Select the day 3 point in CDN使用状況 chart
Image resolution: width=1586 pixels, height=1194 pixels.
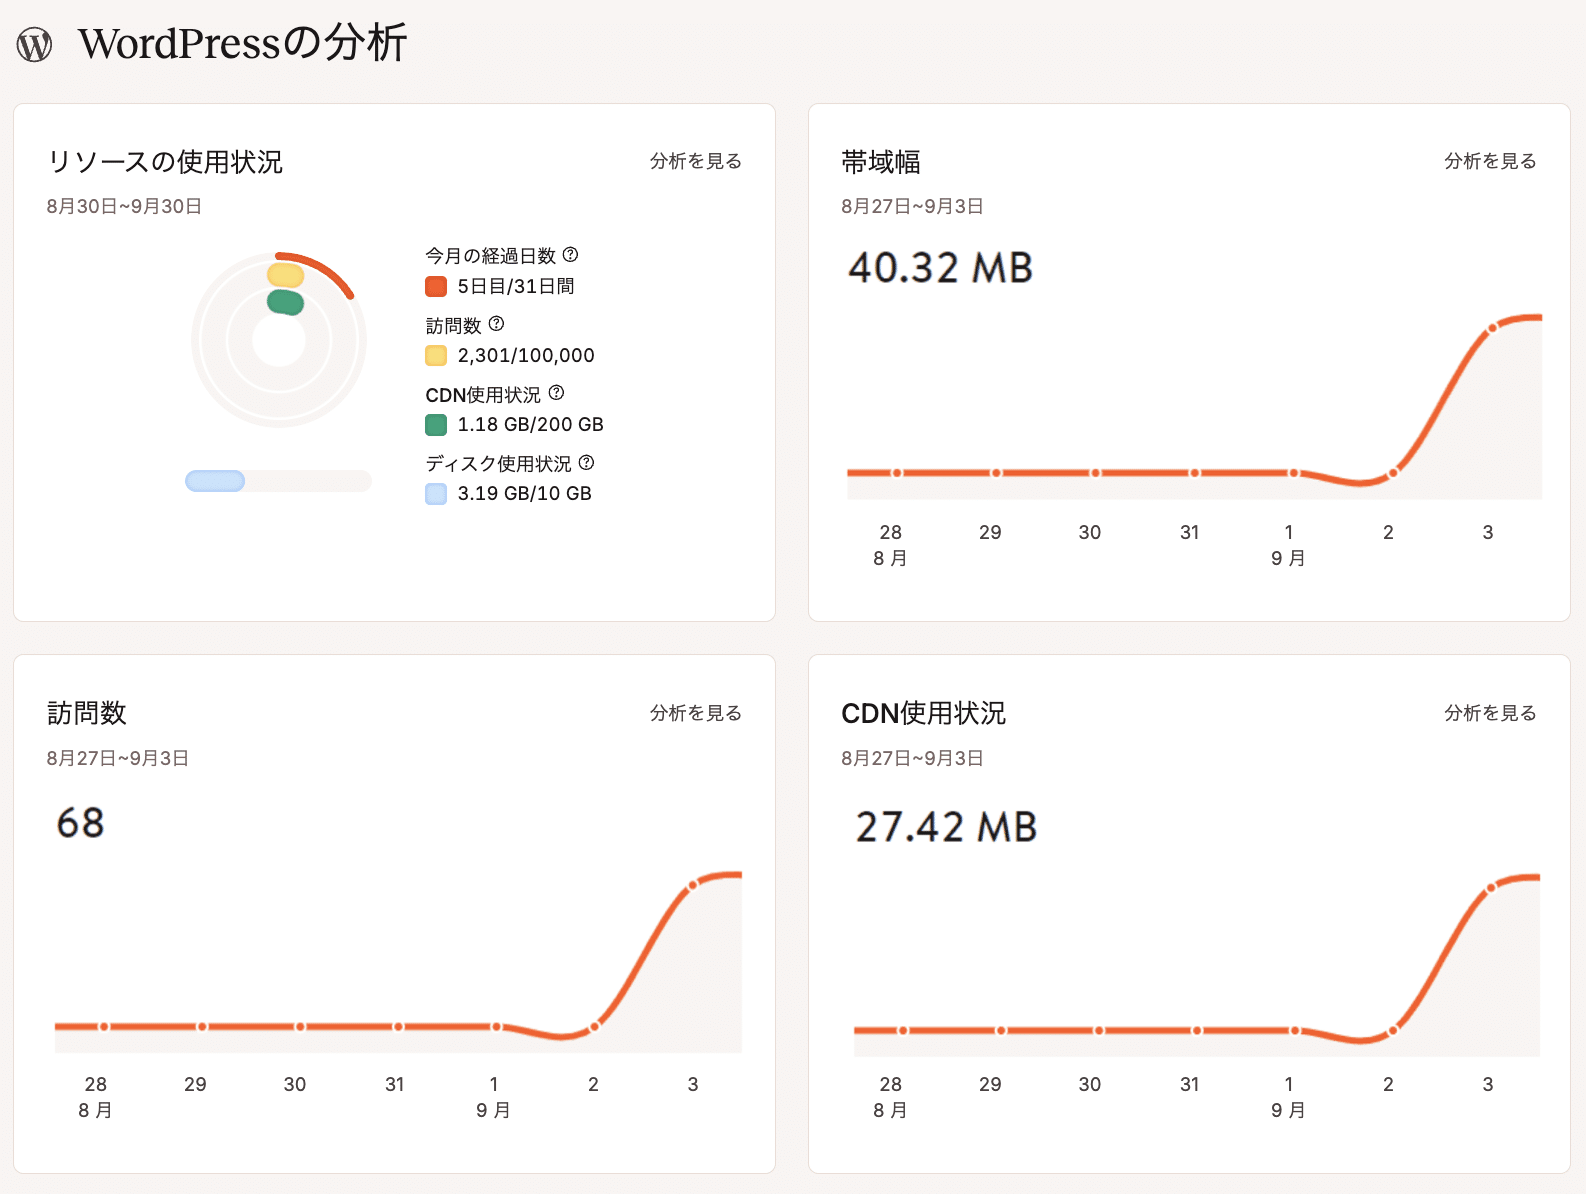[1491, 887]
